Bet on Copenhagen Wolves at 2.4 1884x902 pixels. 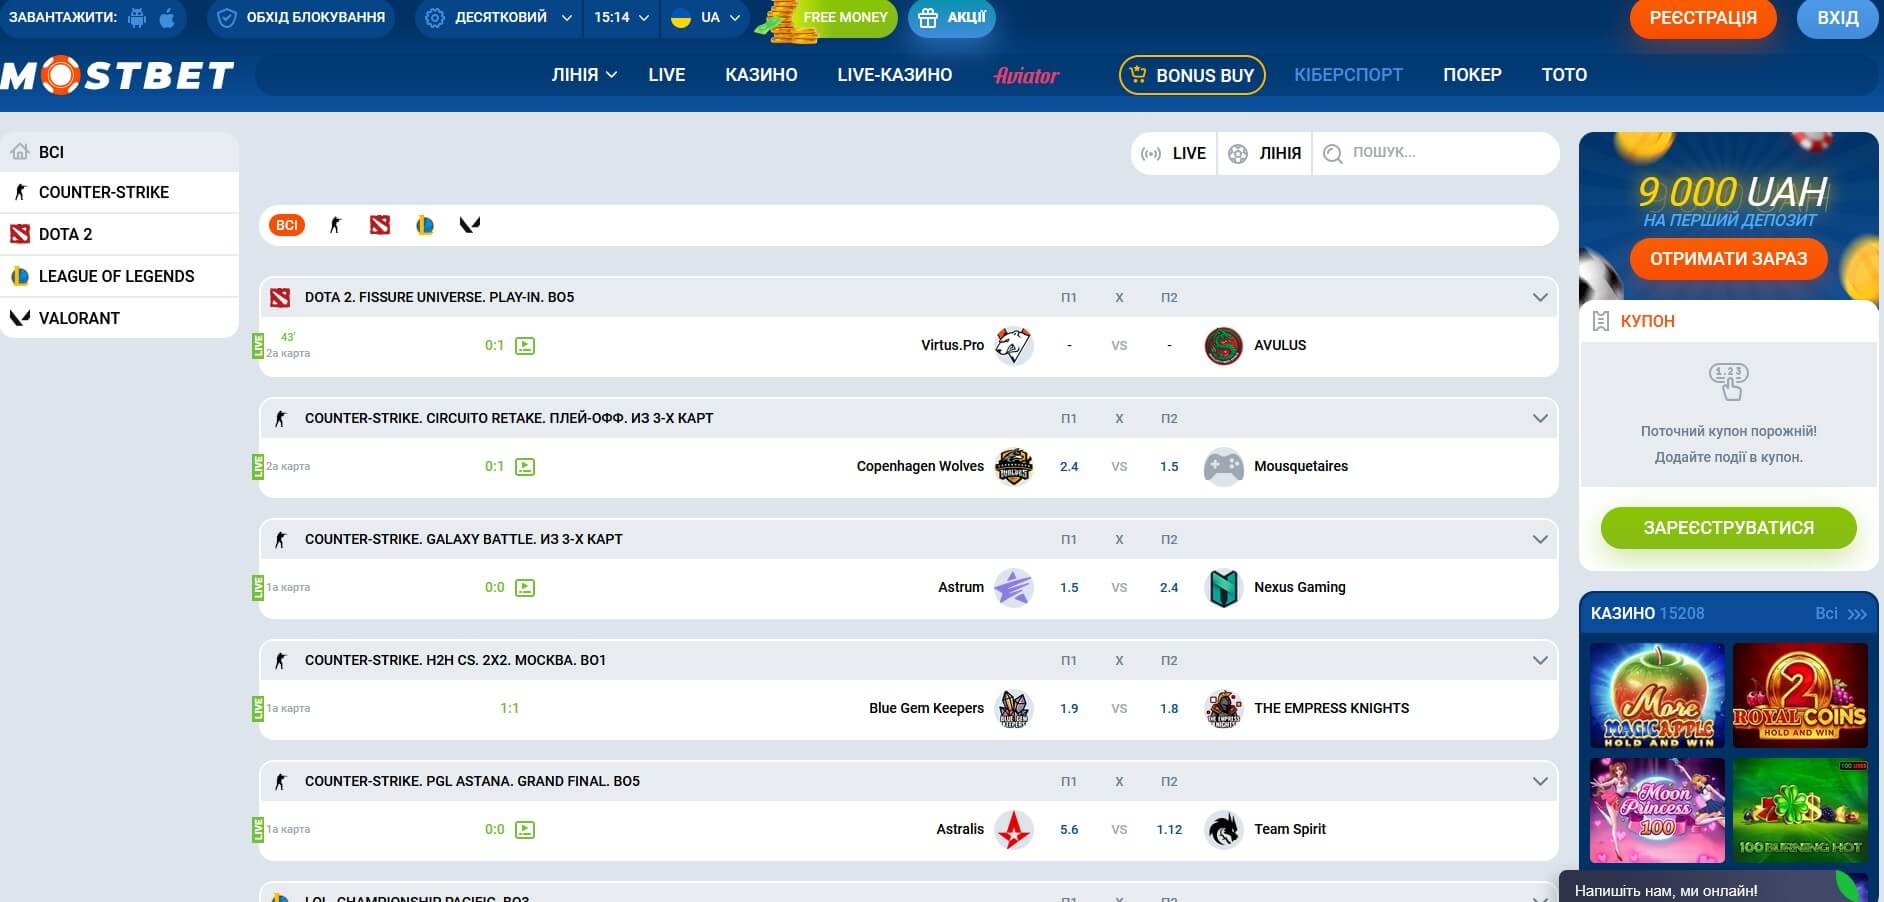tap(1069, 466)
